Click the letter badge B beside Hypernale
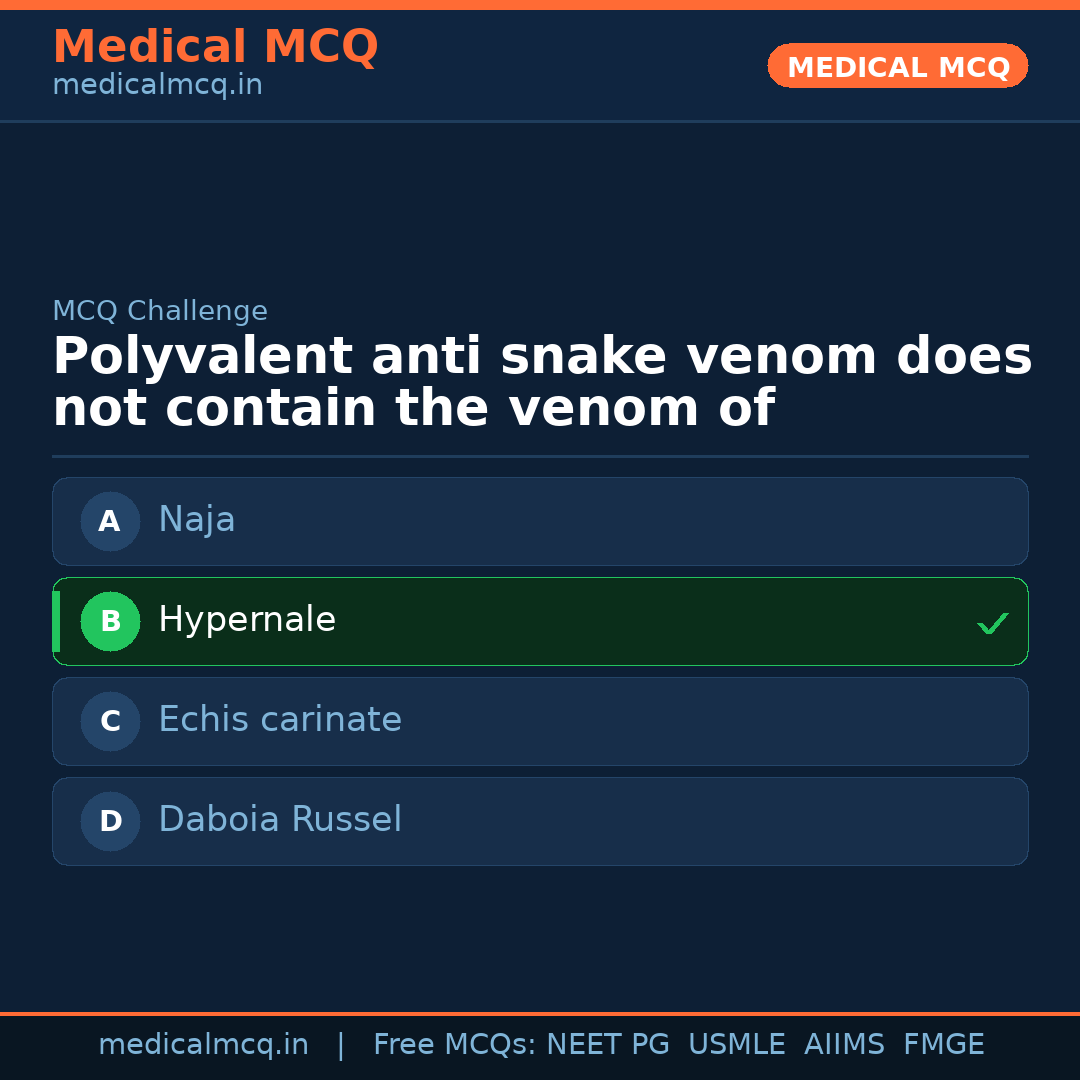 [110, 621]
